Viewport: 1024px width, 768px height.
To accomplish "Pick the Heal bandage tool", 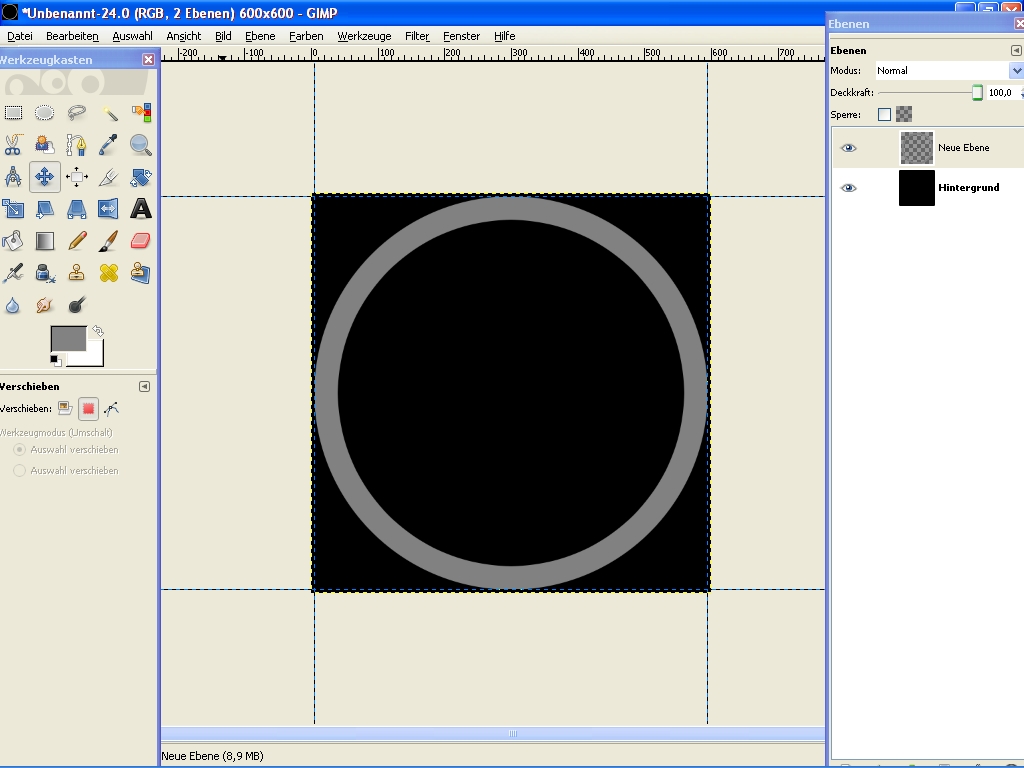I will [x=108, y=273].
